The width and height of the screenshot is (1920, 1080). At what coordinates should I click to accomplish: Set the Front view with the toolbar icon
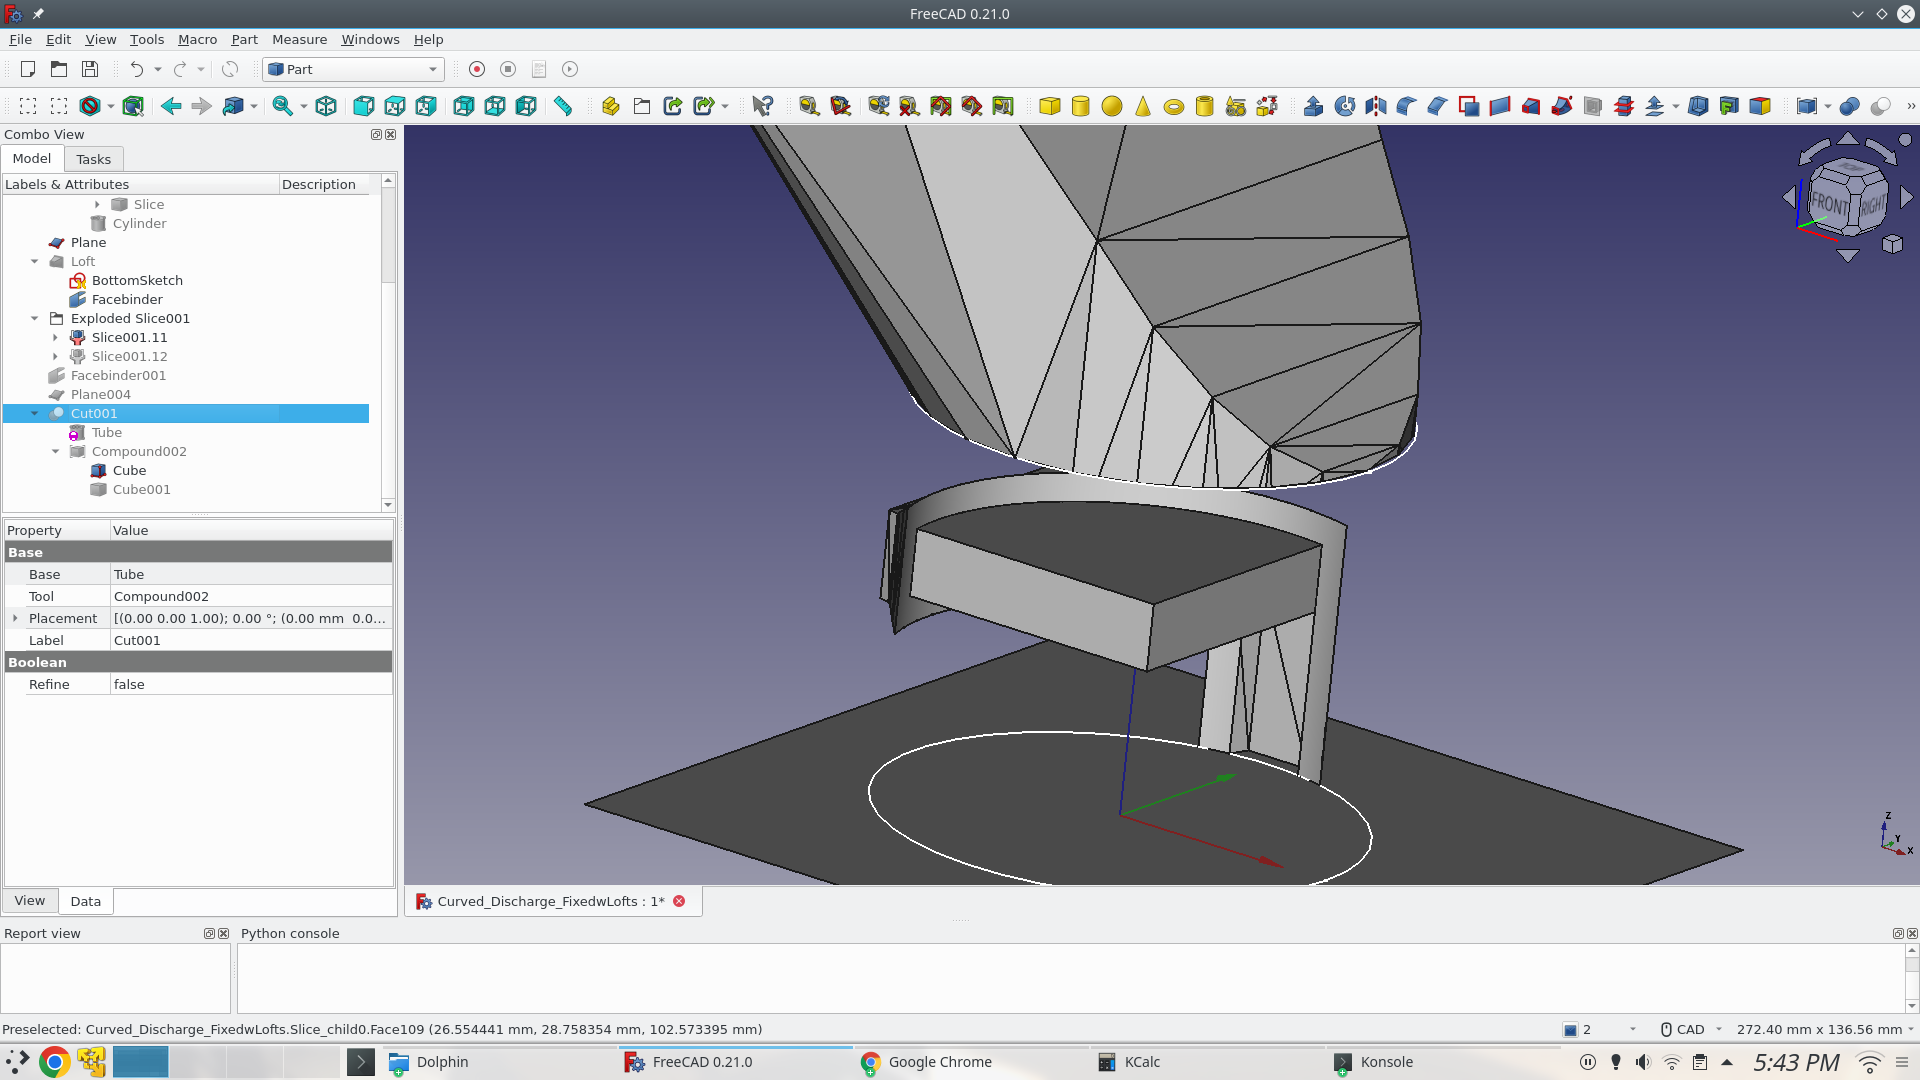(x=364, y=106)
